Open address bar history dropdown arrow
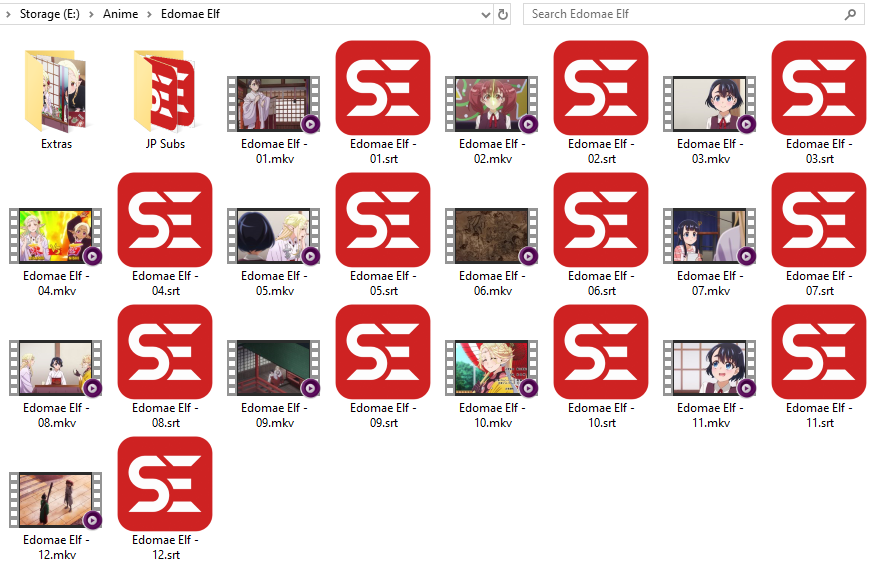Viewport: 873px width, 571px height. pos(485,14)
